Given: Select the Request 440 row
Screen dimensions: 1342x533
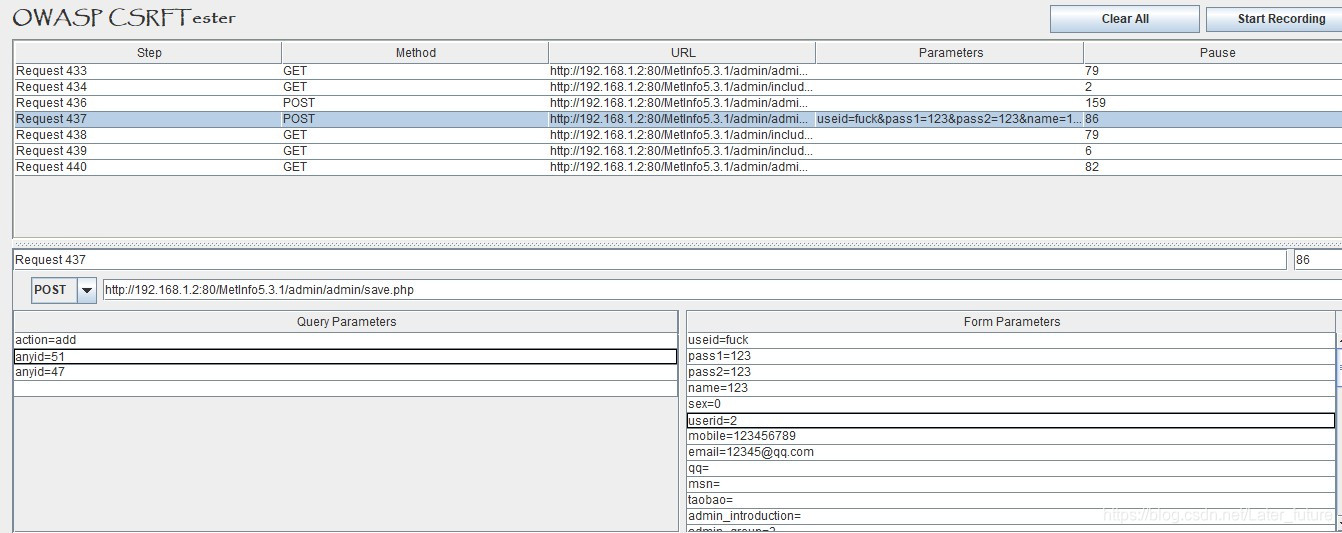Looking at the screenshot, I should 678,167.
